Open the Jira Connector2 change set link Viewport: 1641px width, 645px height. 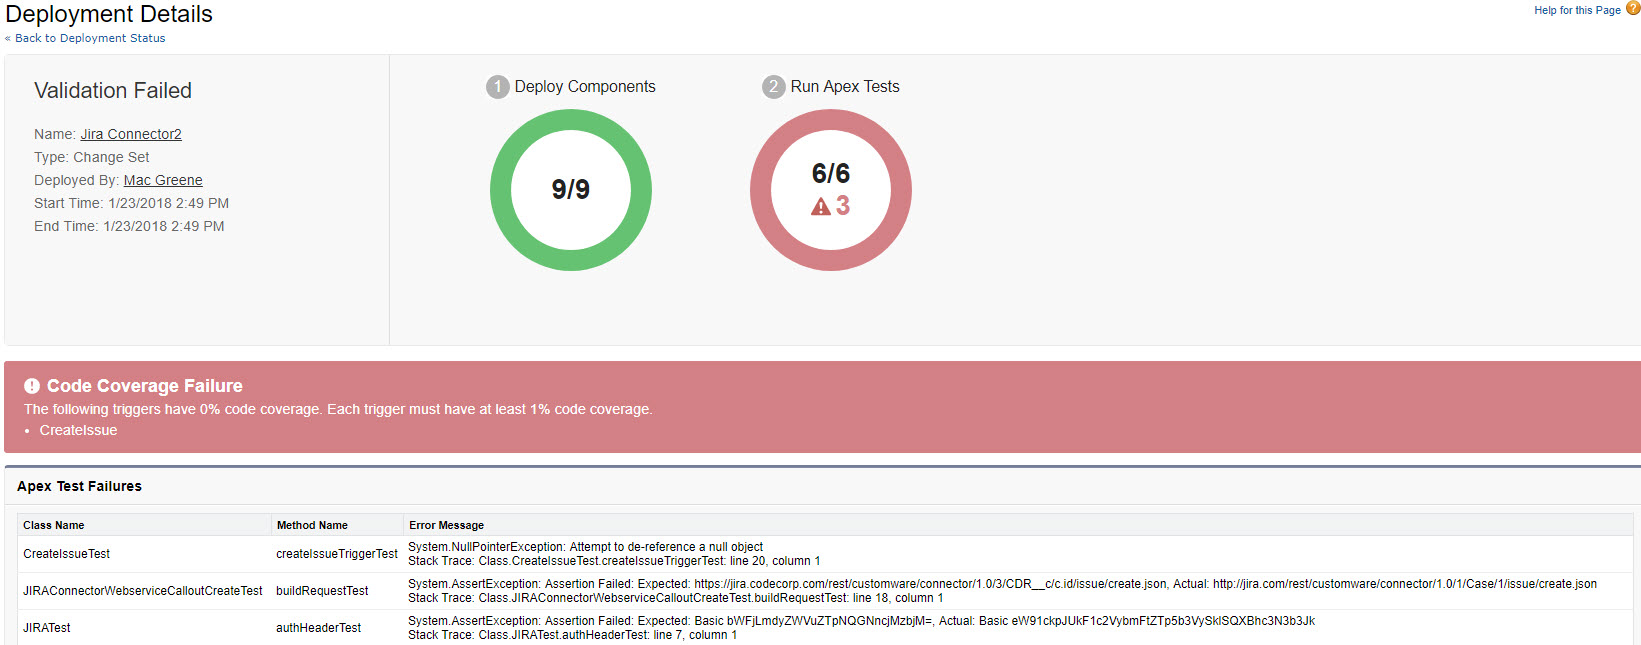[131, 134]
